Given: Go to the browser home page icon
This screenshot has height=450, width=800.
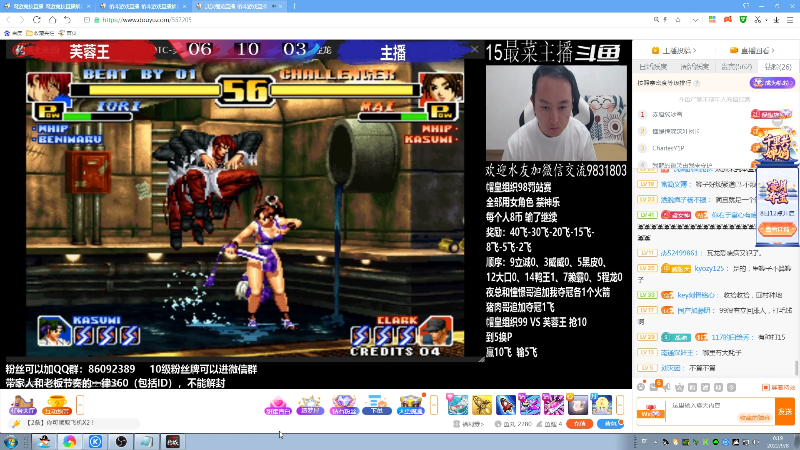Looking at the screenshot, I should coord(52,19).
